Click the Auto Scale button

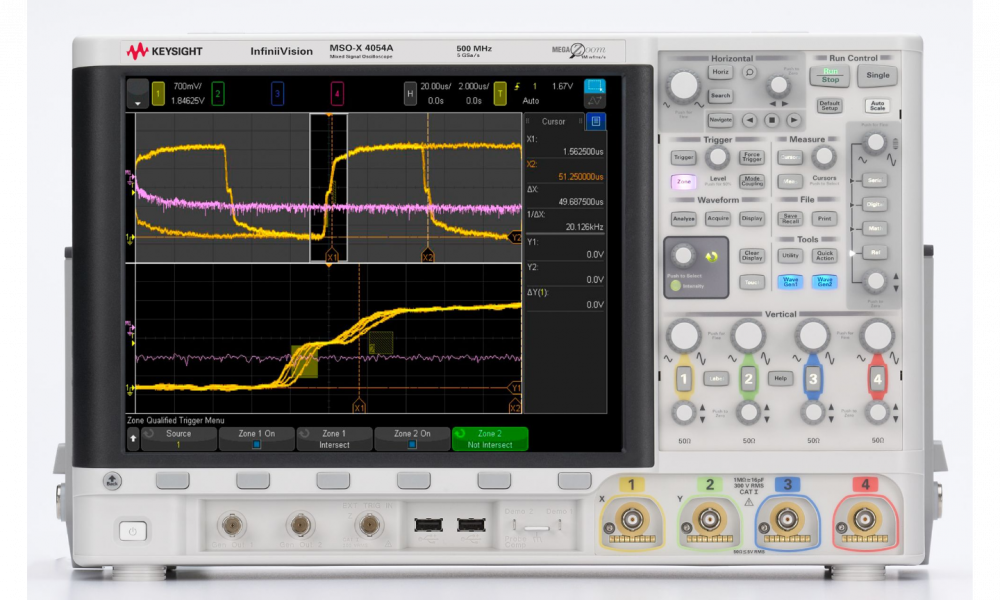pos(878,105)
